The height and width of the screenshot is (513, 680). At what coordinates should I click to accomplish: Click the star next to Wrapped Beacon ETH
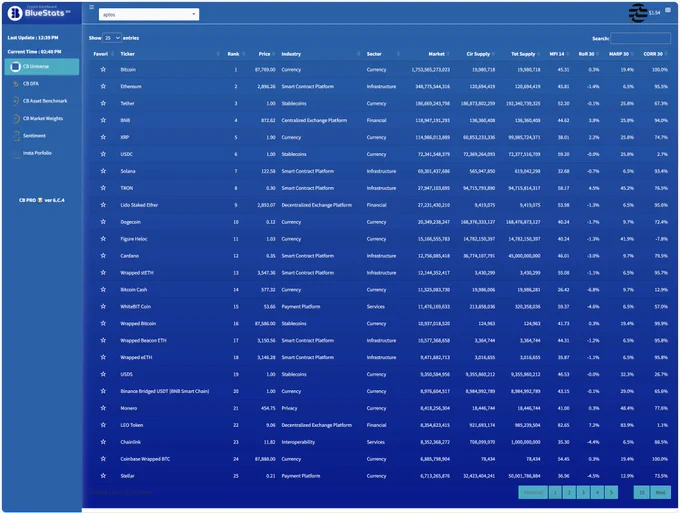click(103, 340)
